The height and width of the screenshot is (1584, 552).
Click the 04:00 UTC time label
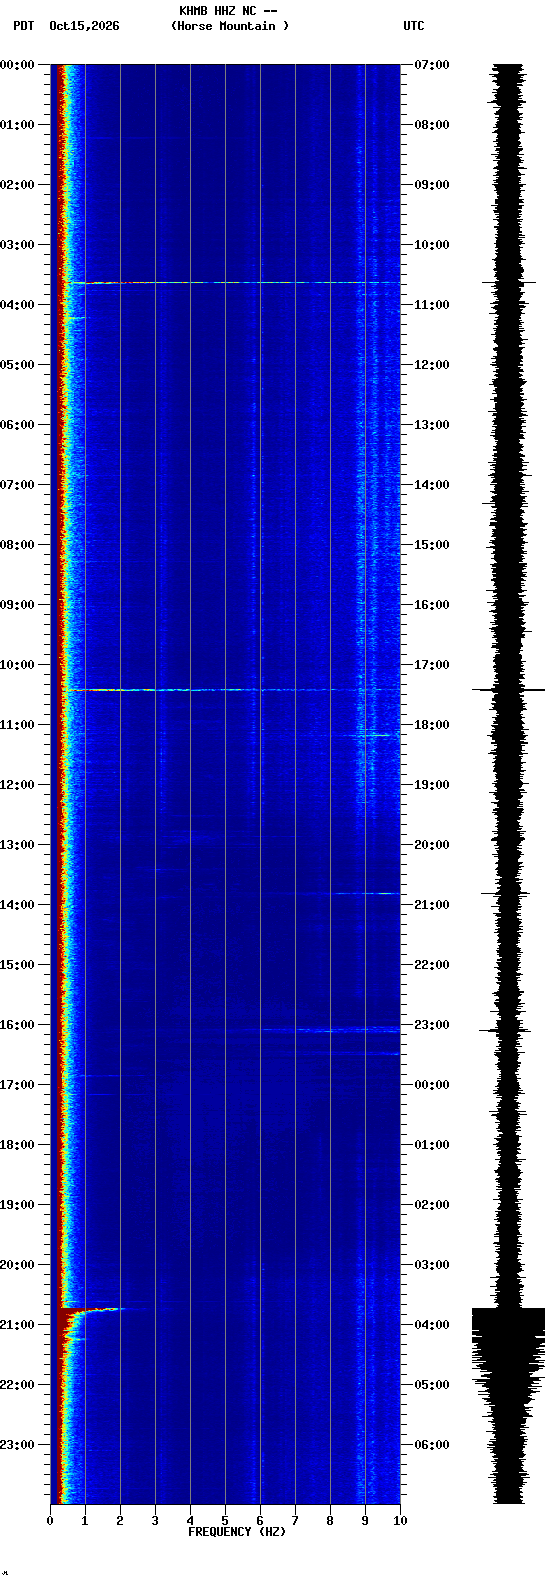tap(432, 1325)
